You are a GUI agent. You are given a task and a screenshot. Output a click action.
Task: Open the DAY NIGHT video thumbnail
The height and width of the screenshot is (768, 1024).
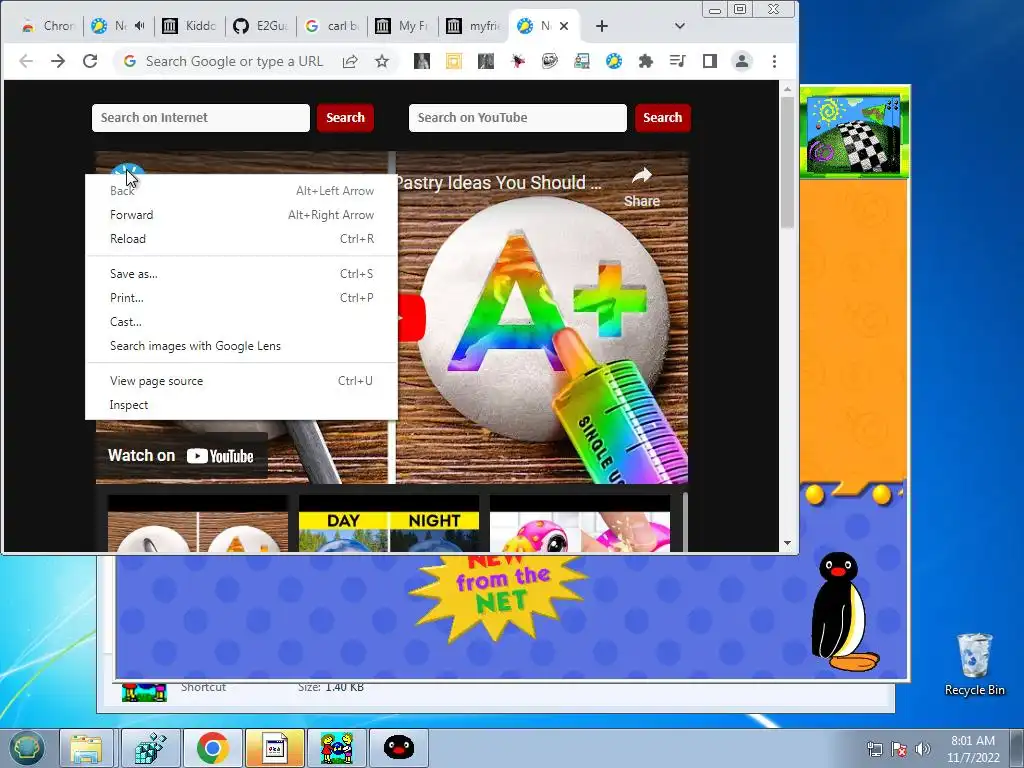tap(389, 524)
